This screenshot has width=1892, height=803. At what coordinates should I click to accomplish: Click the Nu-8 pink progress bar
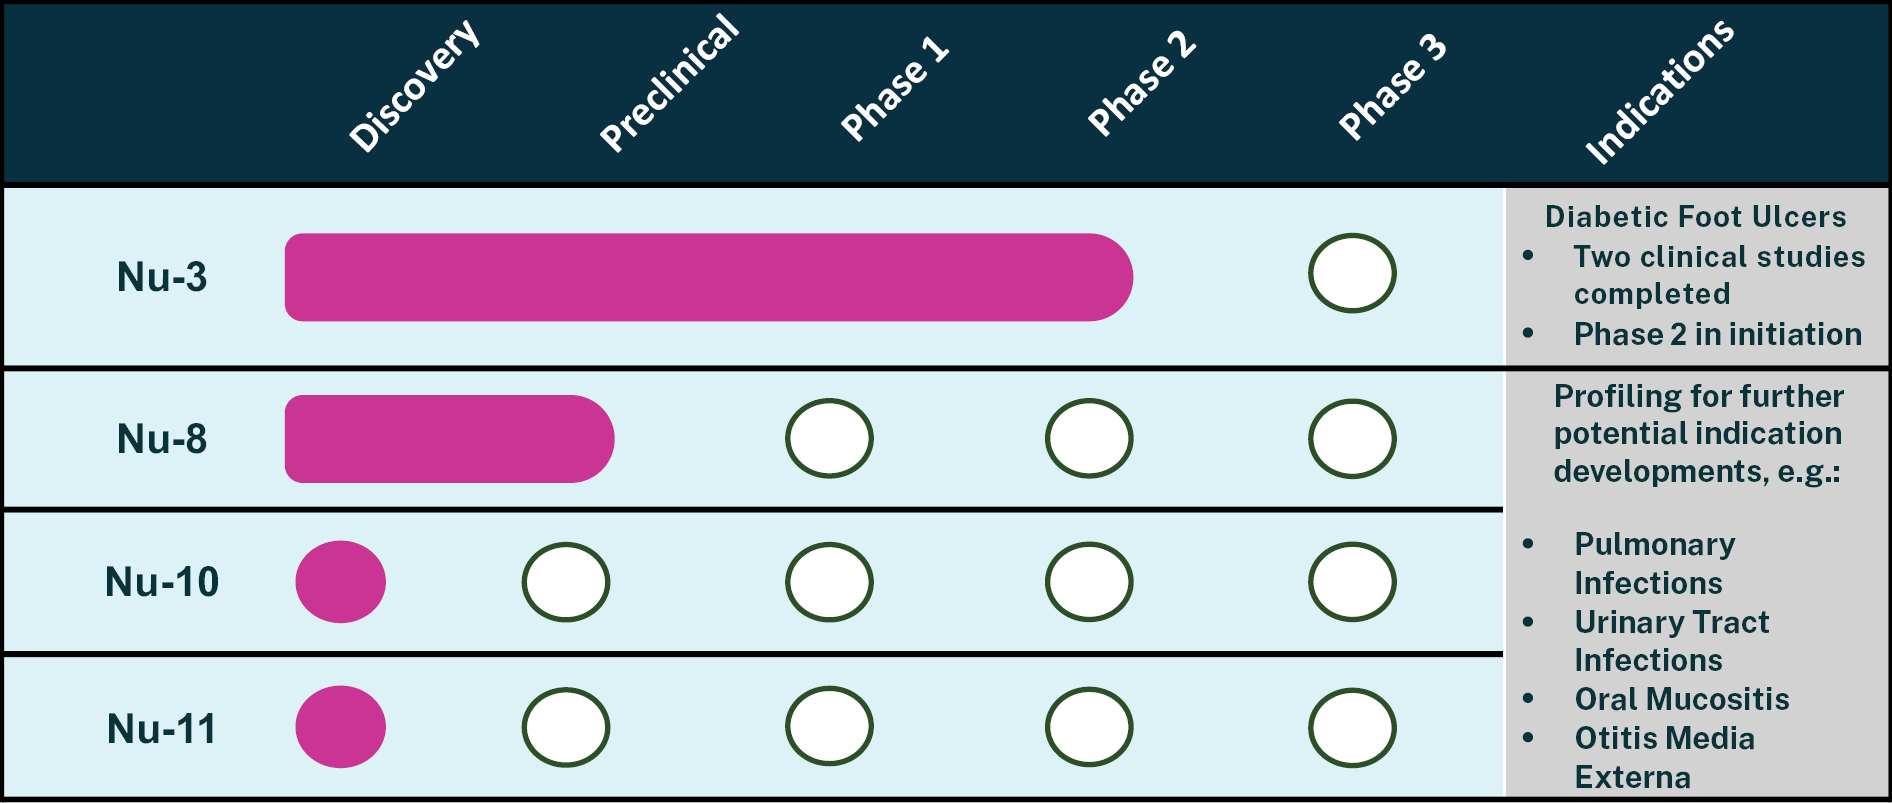click(x=449, y=439)
